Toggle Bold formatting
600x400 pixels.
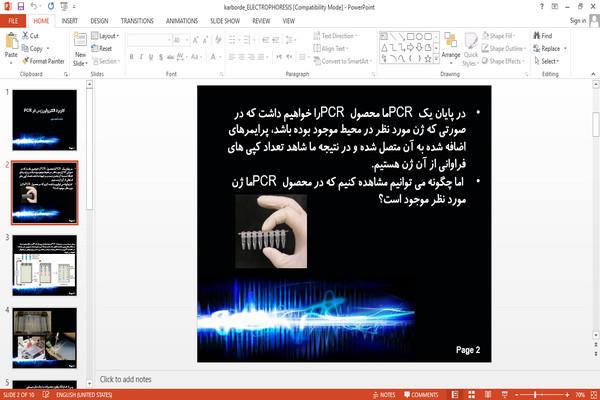[x=131, y=57]
